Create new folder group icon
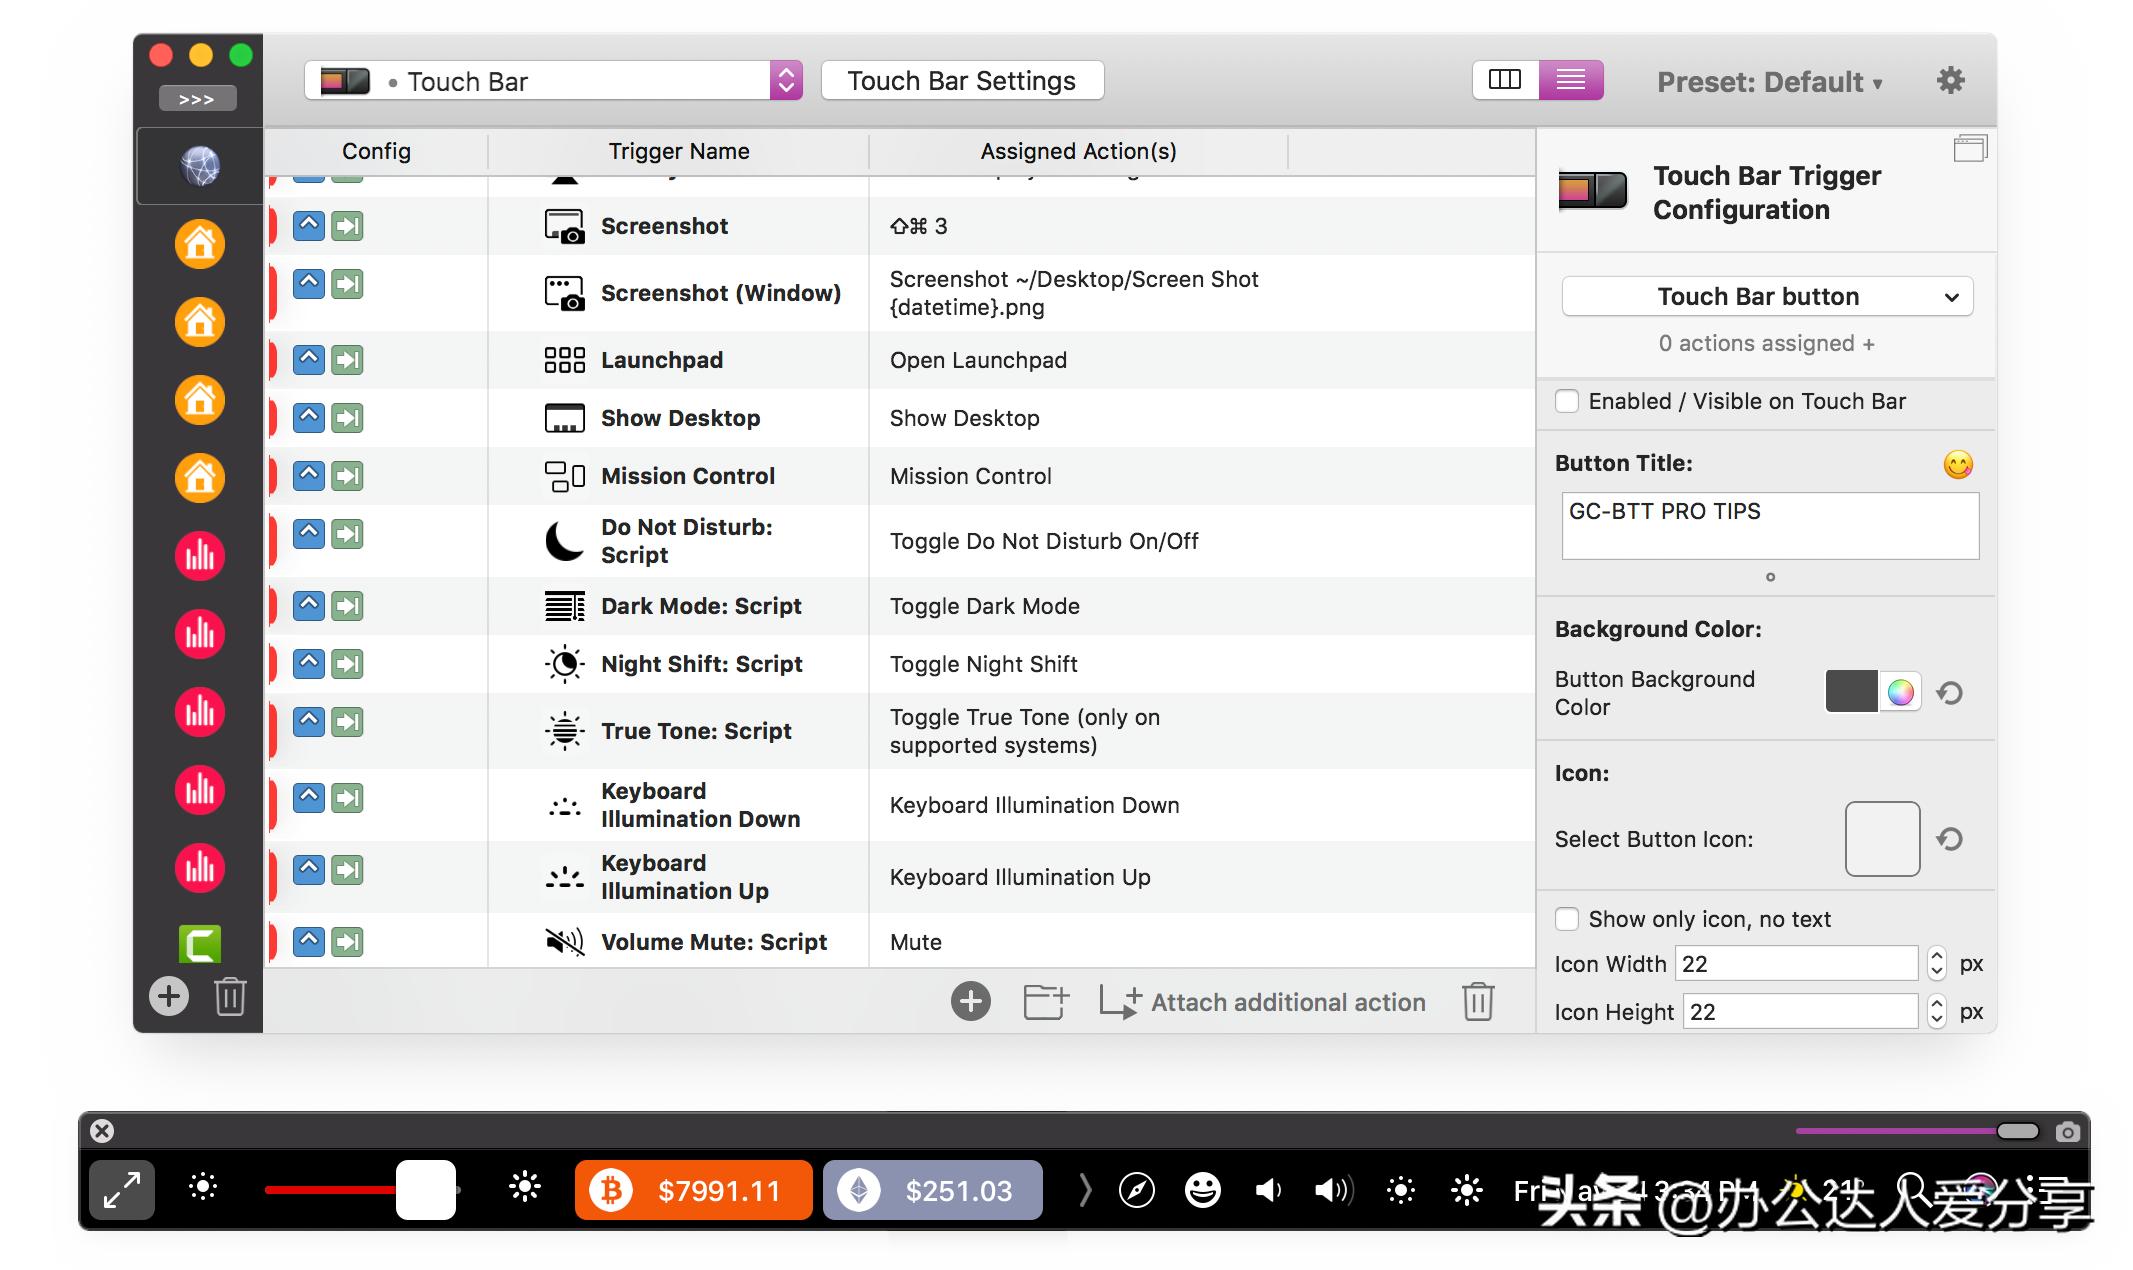 [1046, 1001]
